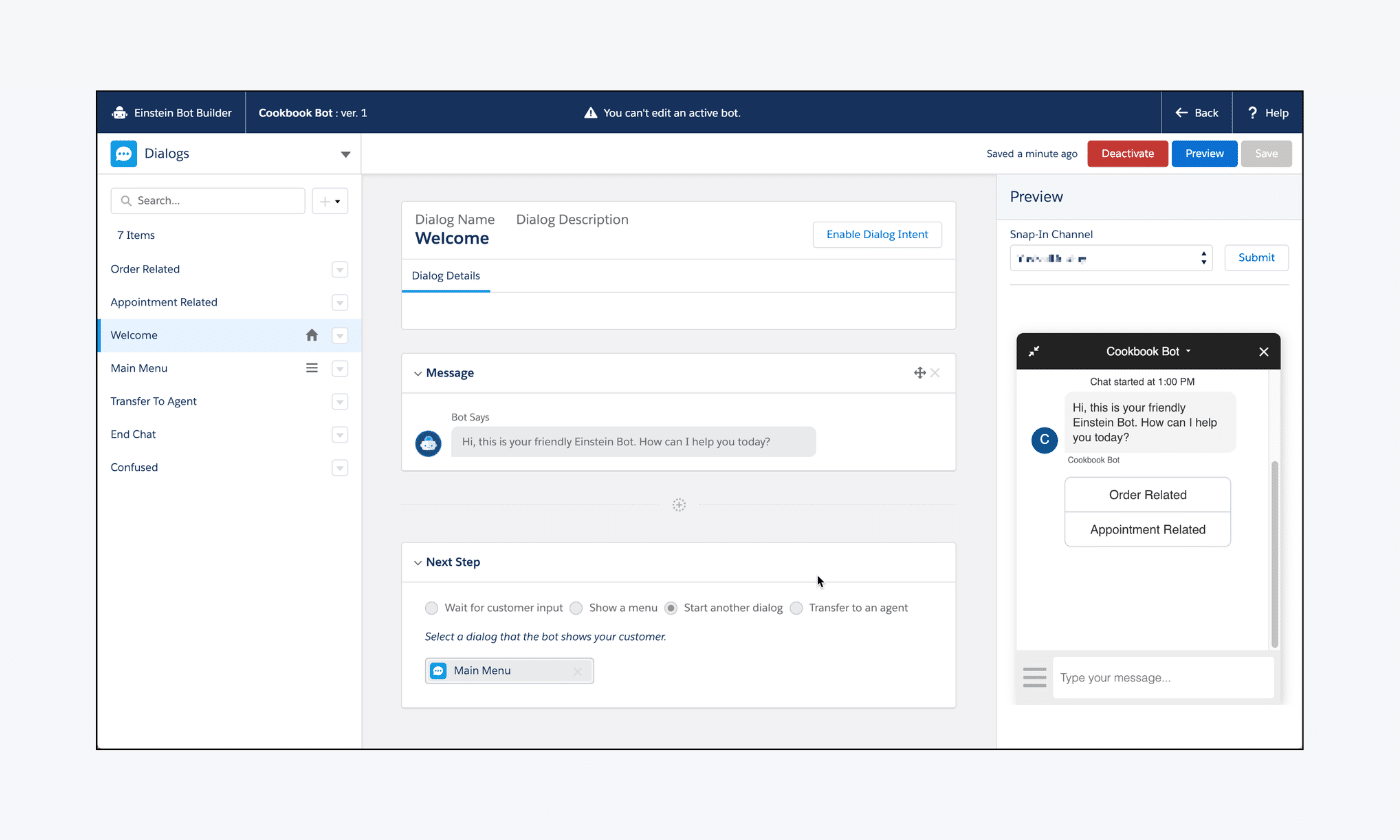The image size is (1400, 840).
Task: Click the Submit button in Preview
Action: 1257,258
